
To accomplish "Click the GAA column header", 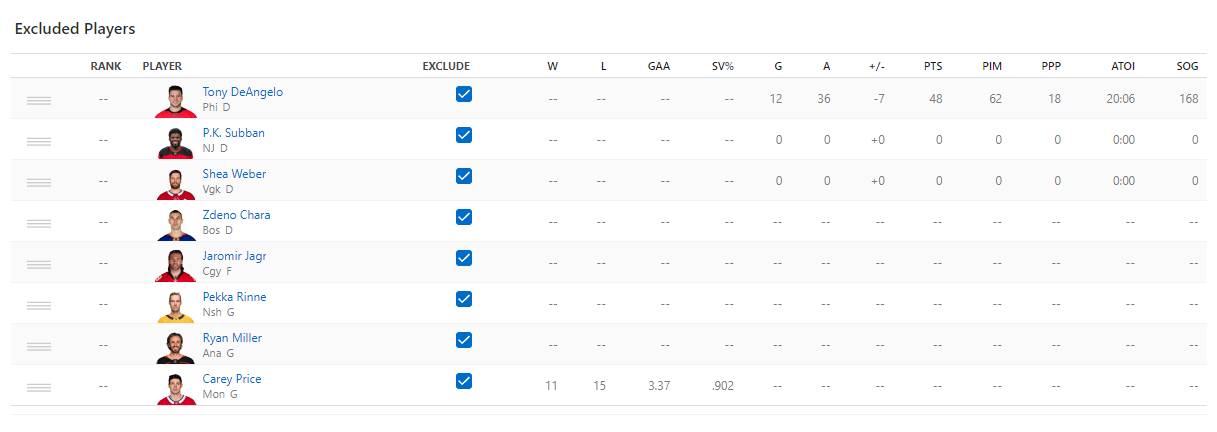I will pos(659,67).
